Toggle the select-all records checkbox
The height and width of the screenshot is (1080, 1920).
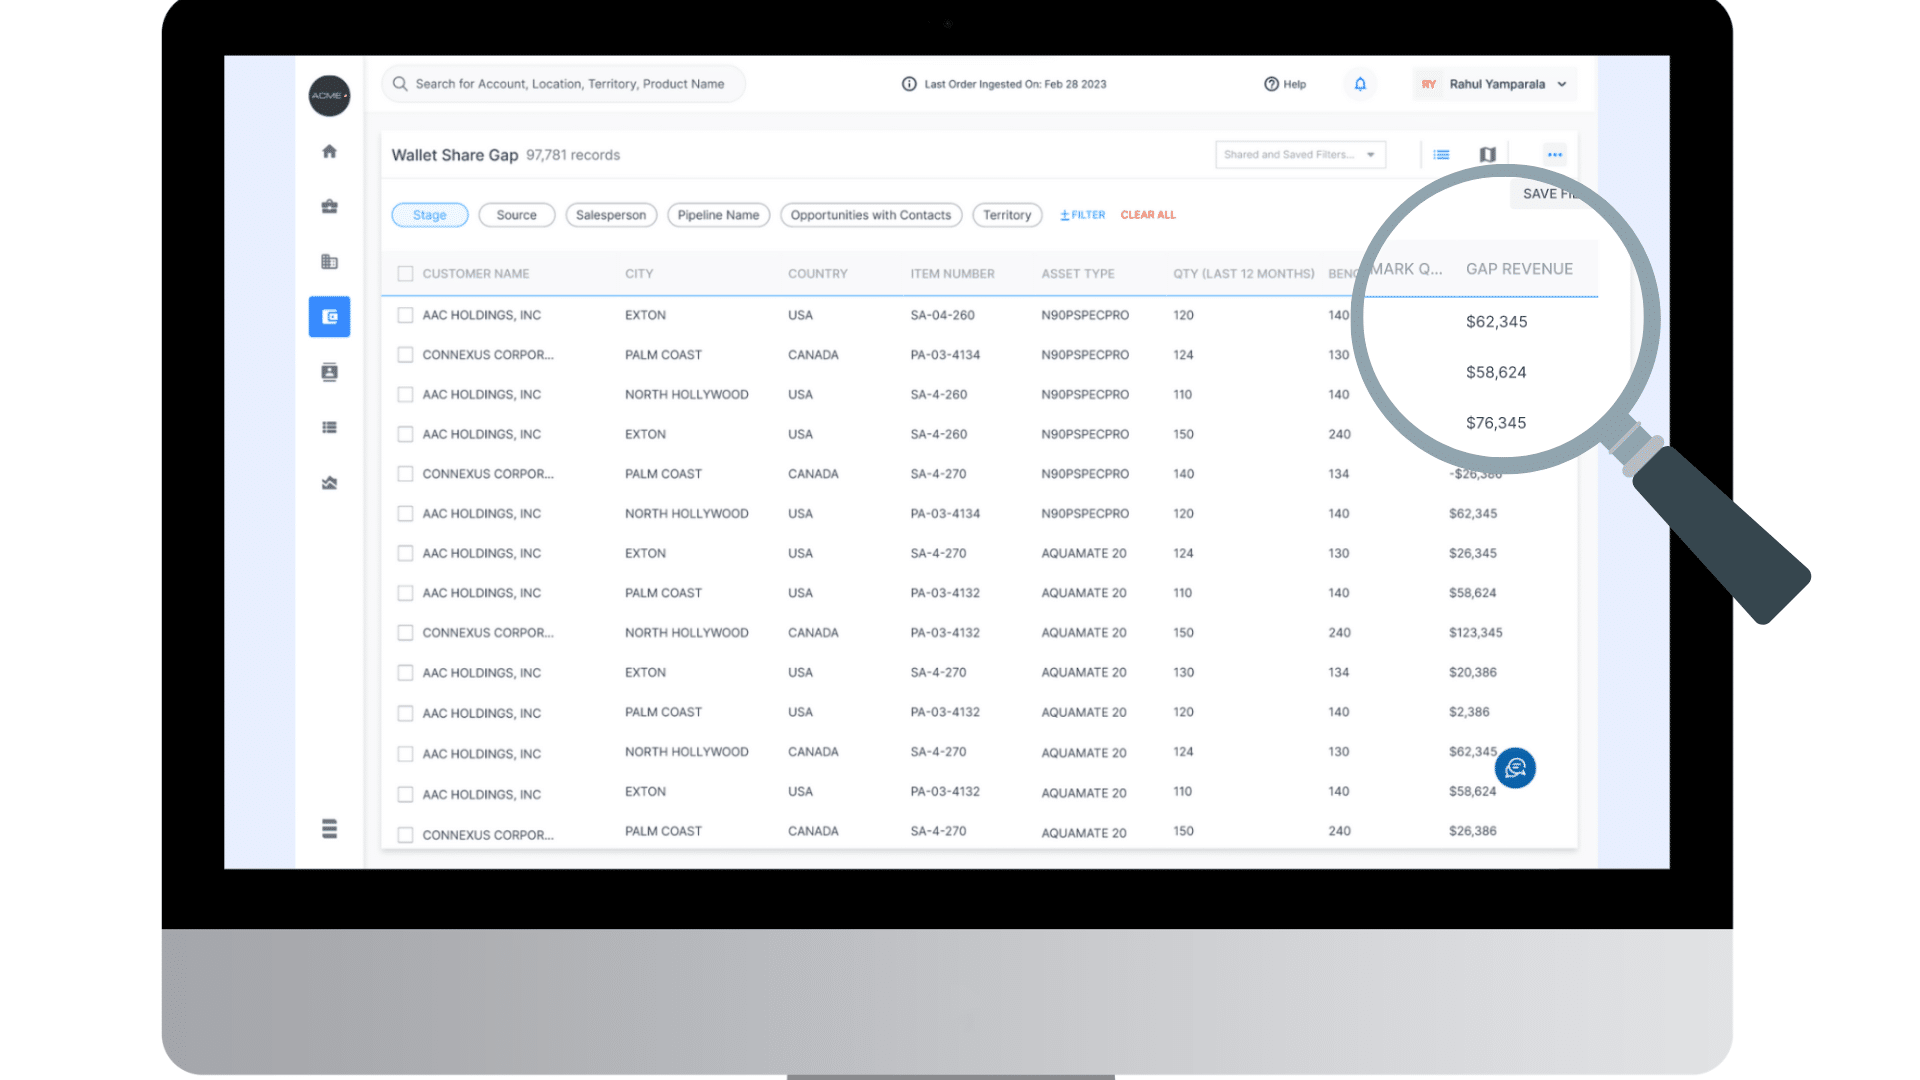(405, 273)
